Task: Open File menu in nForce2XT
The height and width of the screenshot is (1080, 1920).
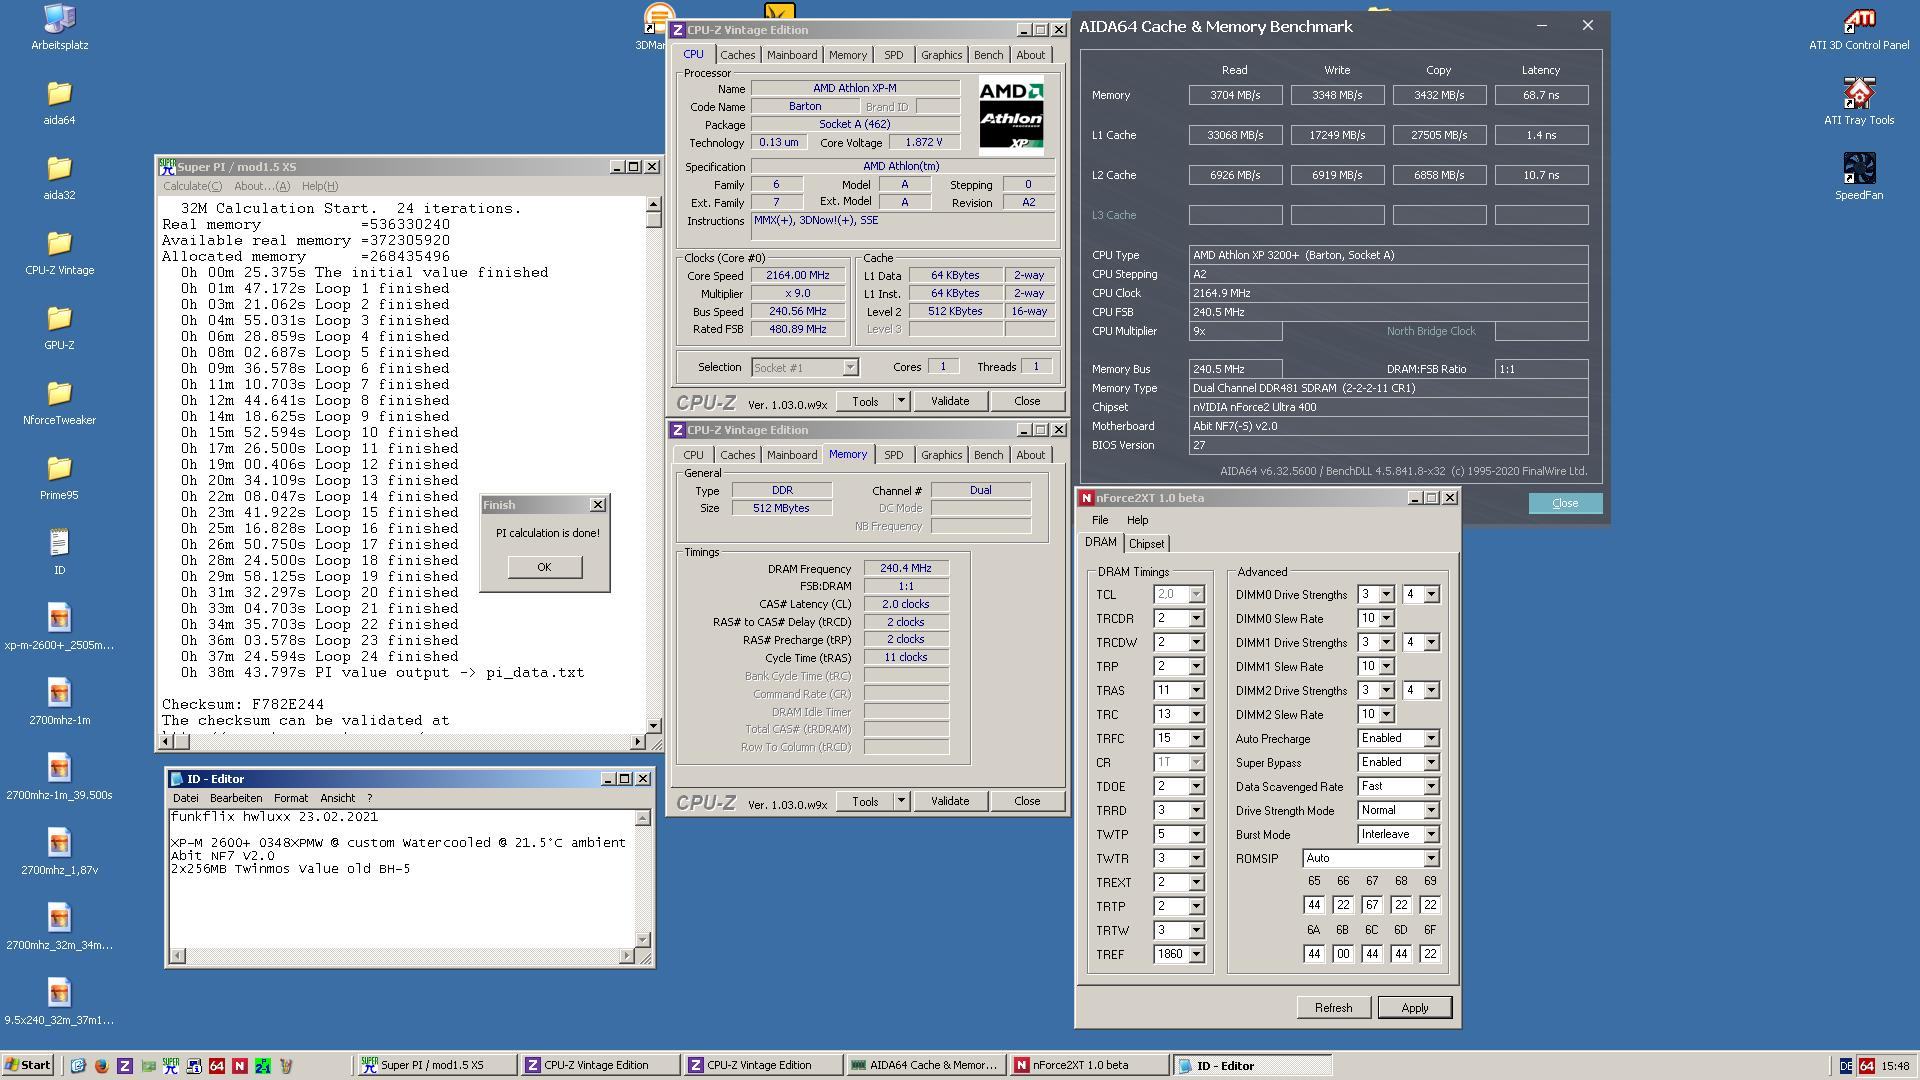Action: coord(1100,520)
